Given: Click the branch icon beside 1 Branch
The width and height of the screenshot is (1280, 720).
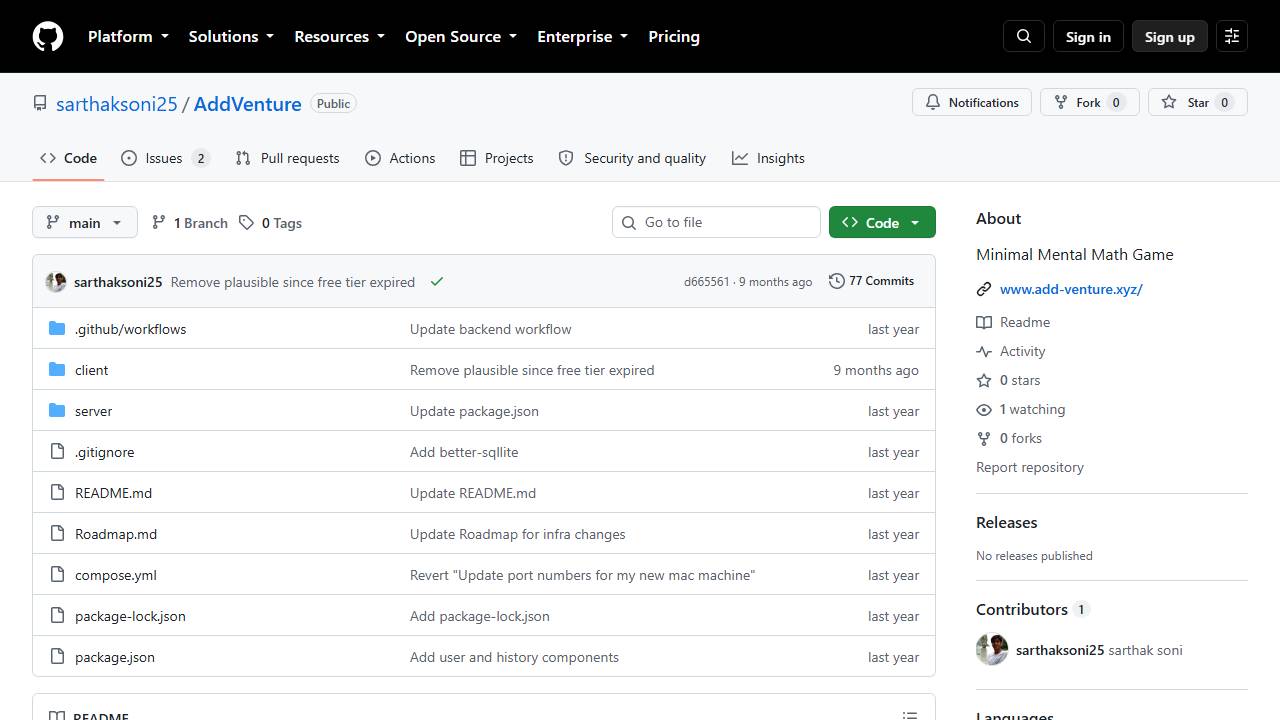Looking at the screenshot, I should pyautogui.click(x=158, y=223).
